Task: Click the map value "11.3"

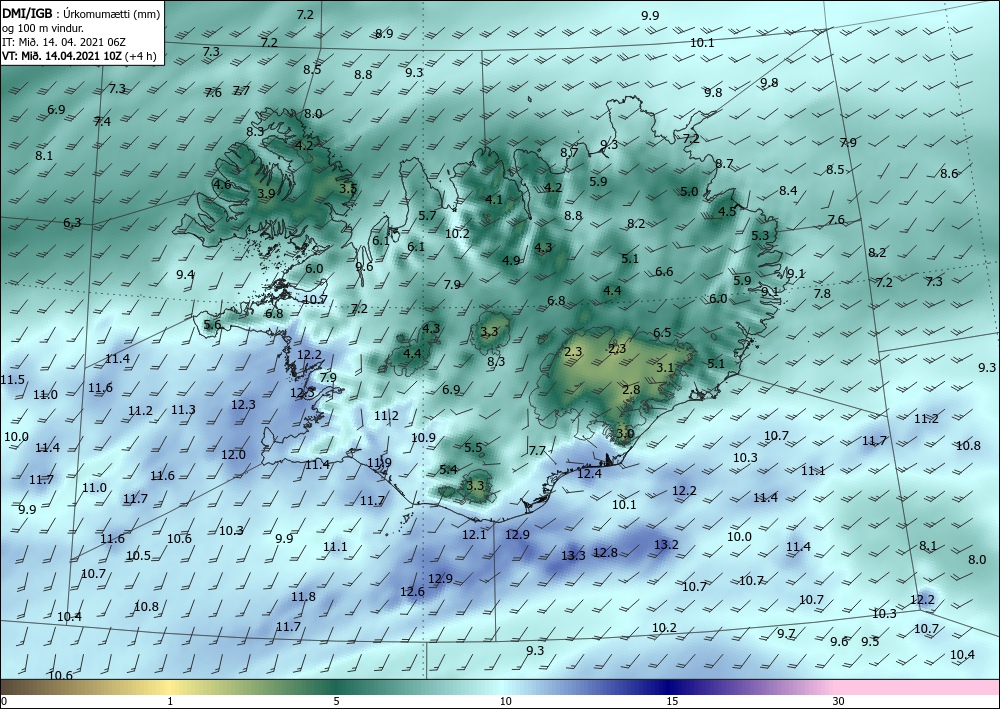Action: (x=183, y=409)
